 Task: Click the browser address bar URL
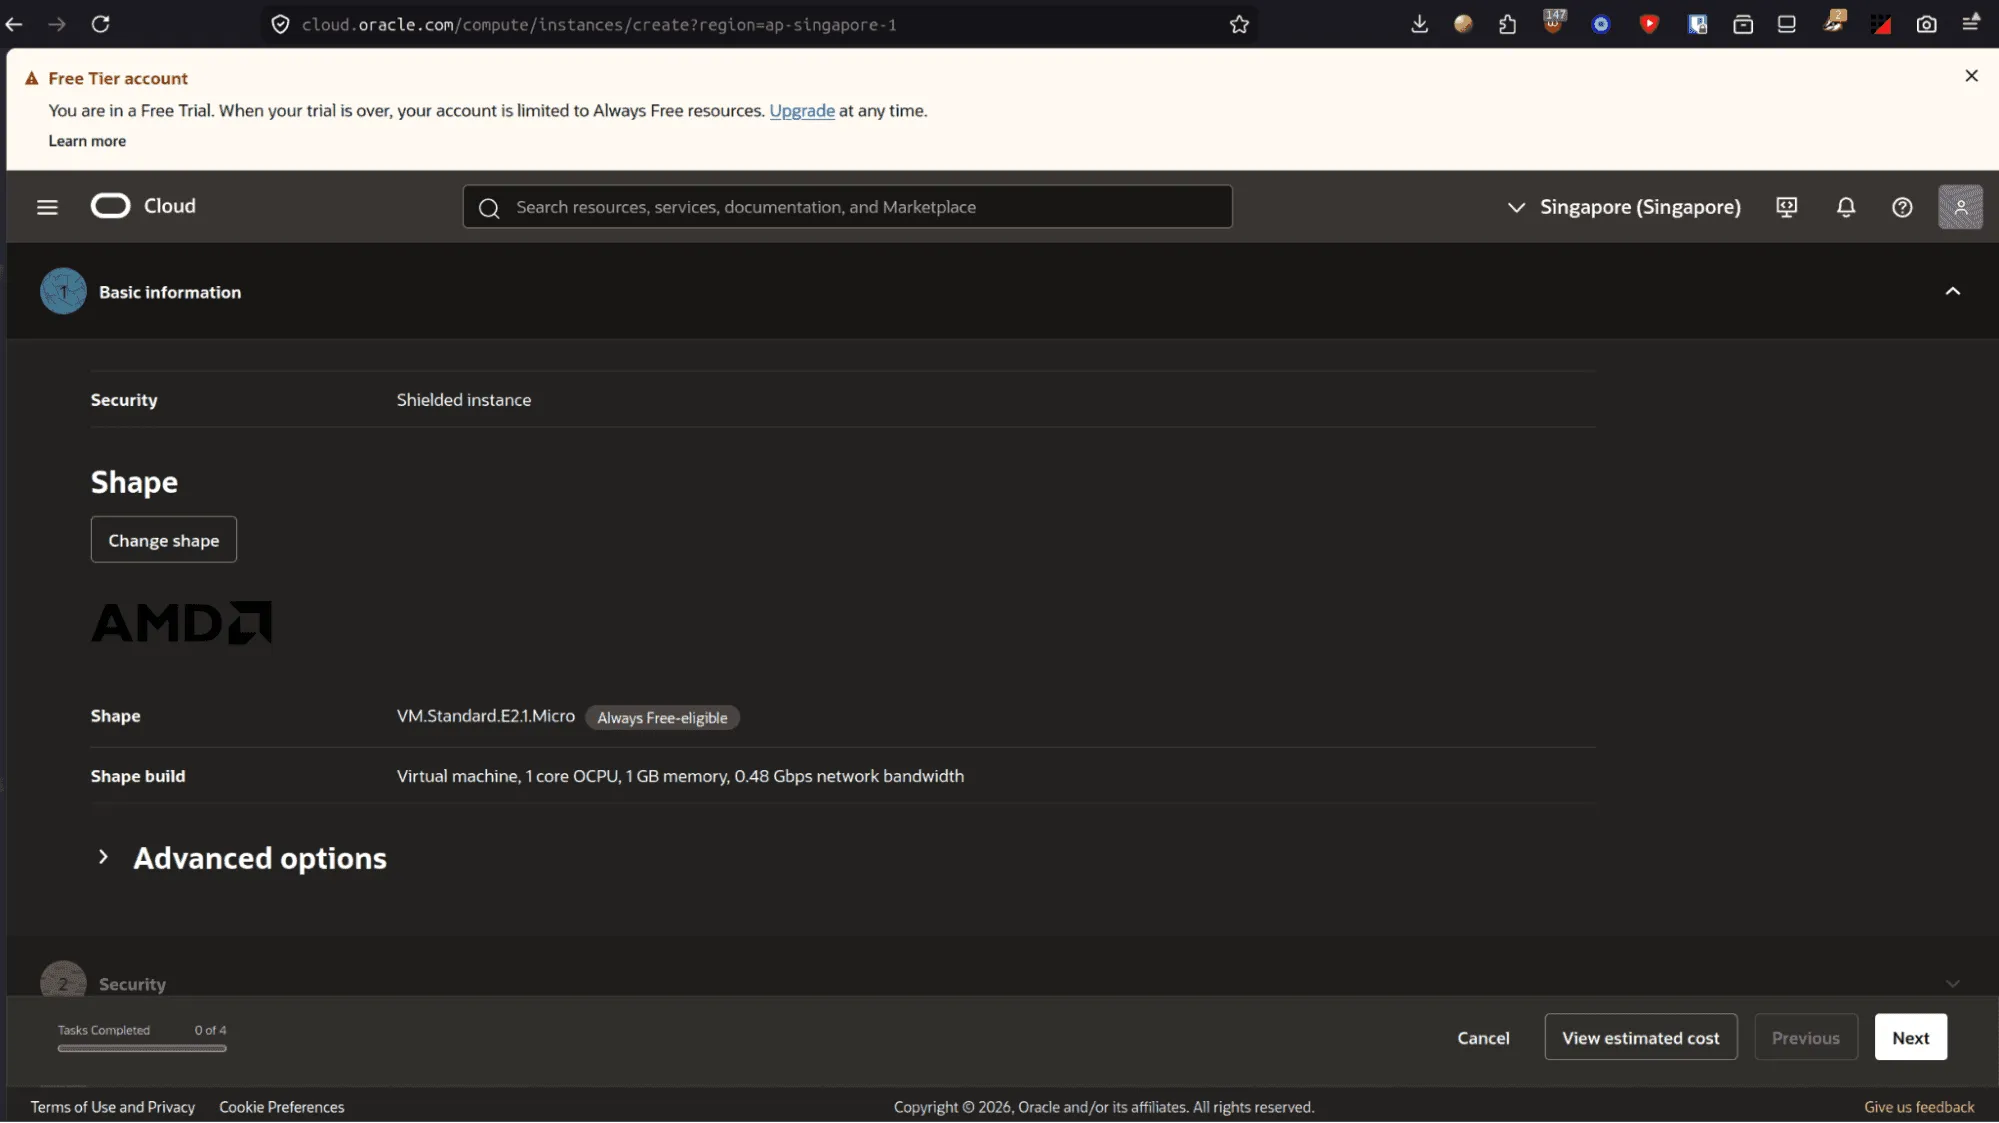tap(600, 24)
